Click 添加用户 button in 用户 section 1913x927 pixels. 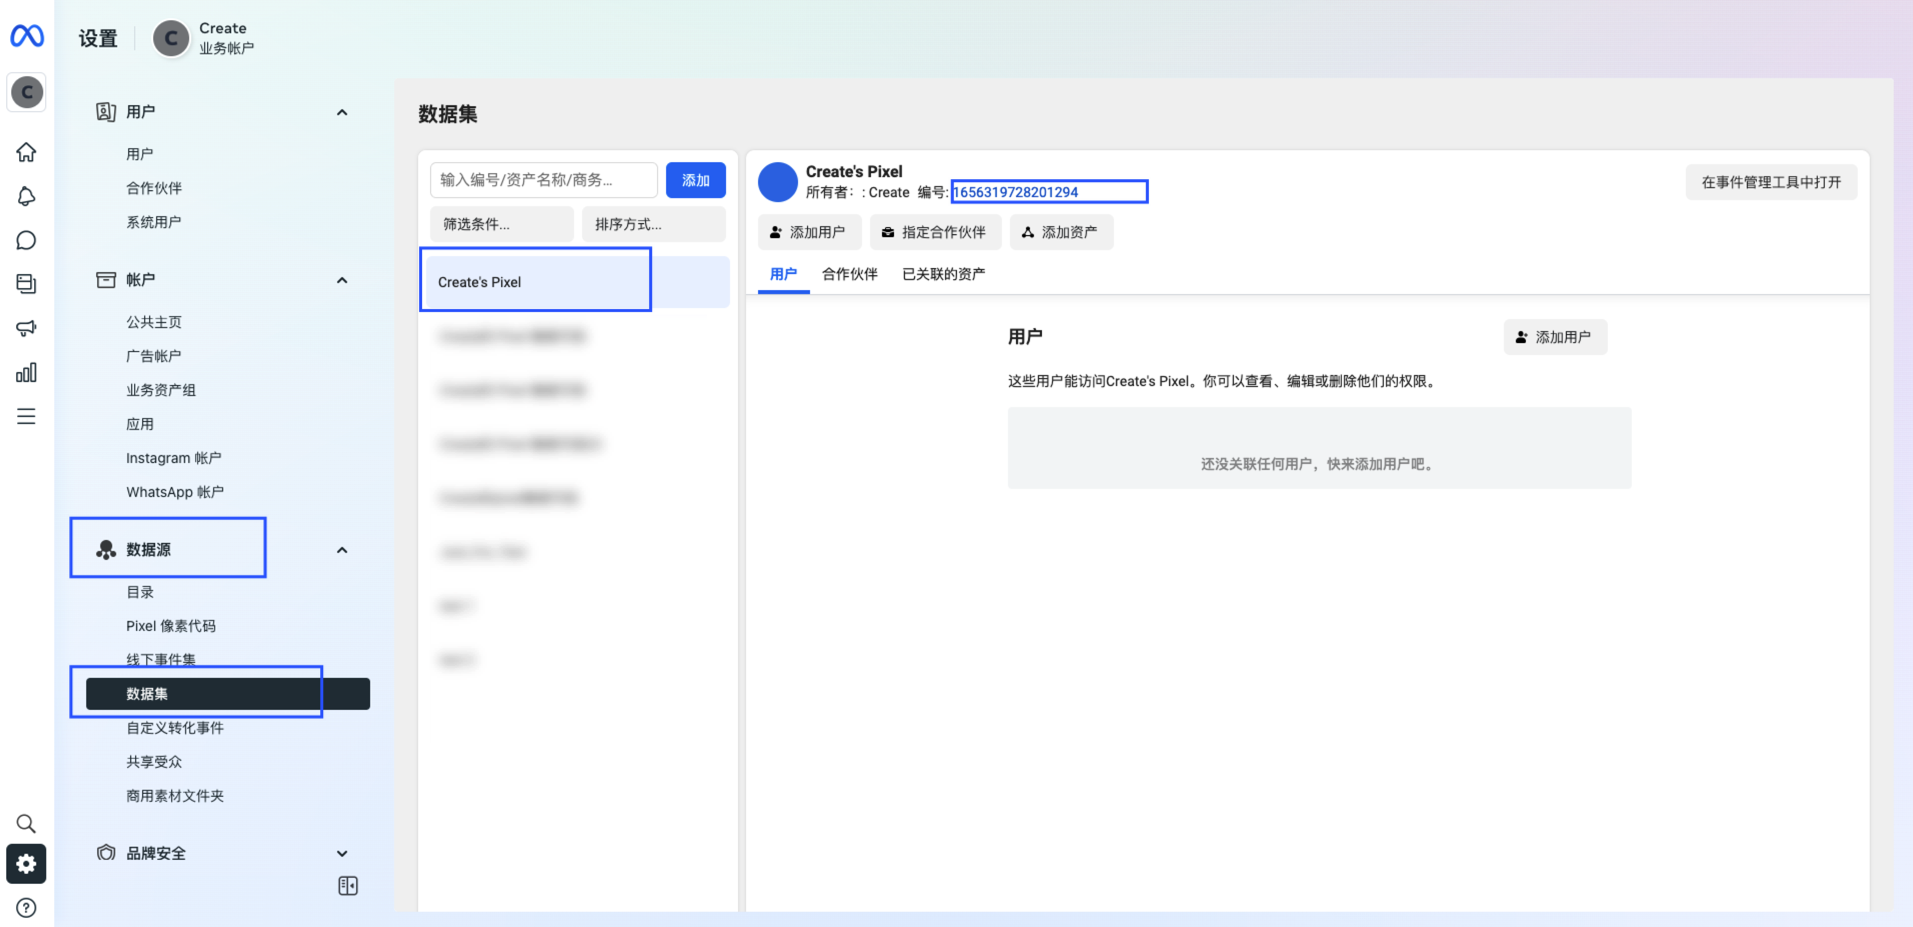click(x=1555, y=337)
